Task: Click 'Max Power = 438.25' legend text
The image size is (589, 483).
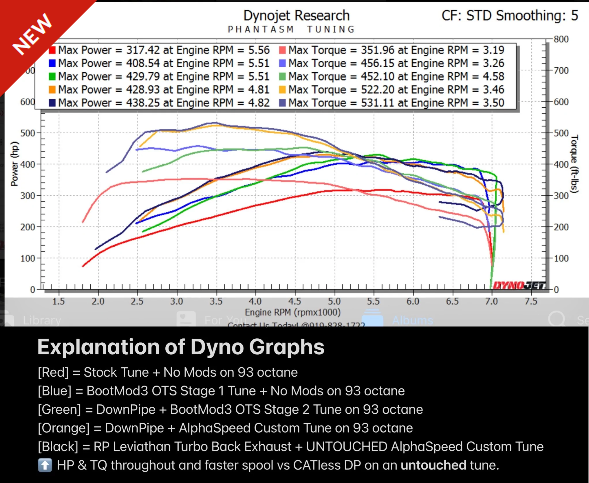Action: click(109, 103)
